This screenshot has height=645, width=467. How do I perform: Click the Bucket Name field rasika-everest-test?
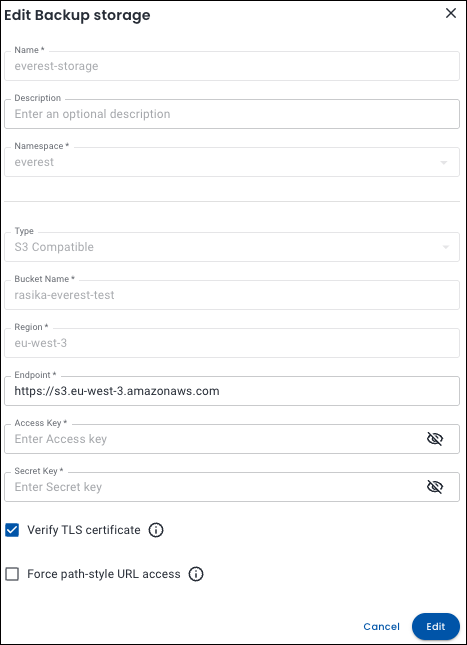click(232, 295)
